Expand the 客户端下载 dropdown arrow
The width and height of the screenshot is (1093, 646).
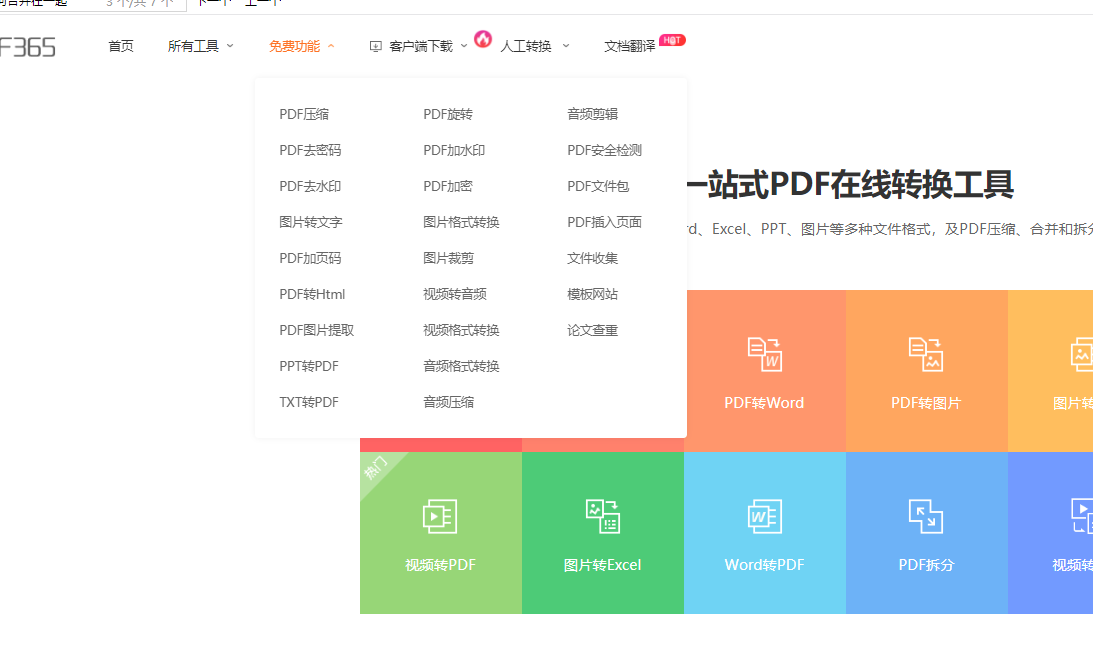point(464,46)
